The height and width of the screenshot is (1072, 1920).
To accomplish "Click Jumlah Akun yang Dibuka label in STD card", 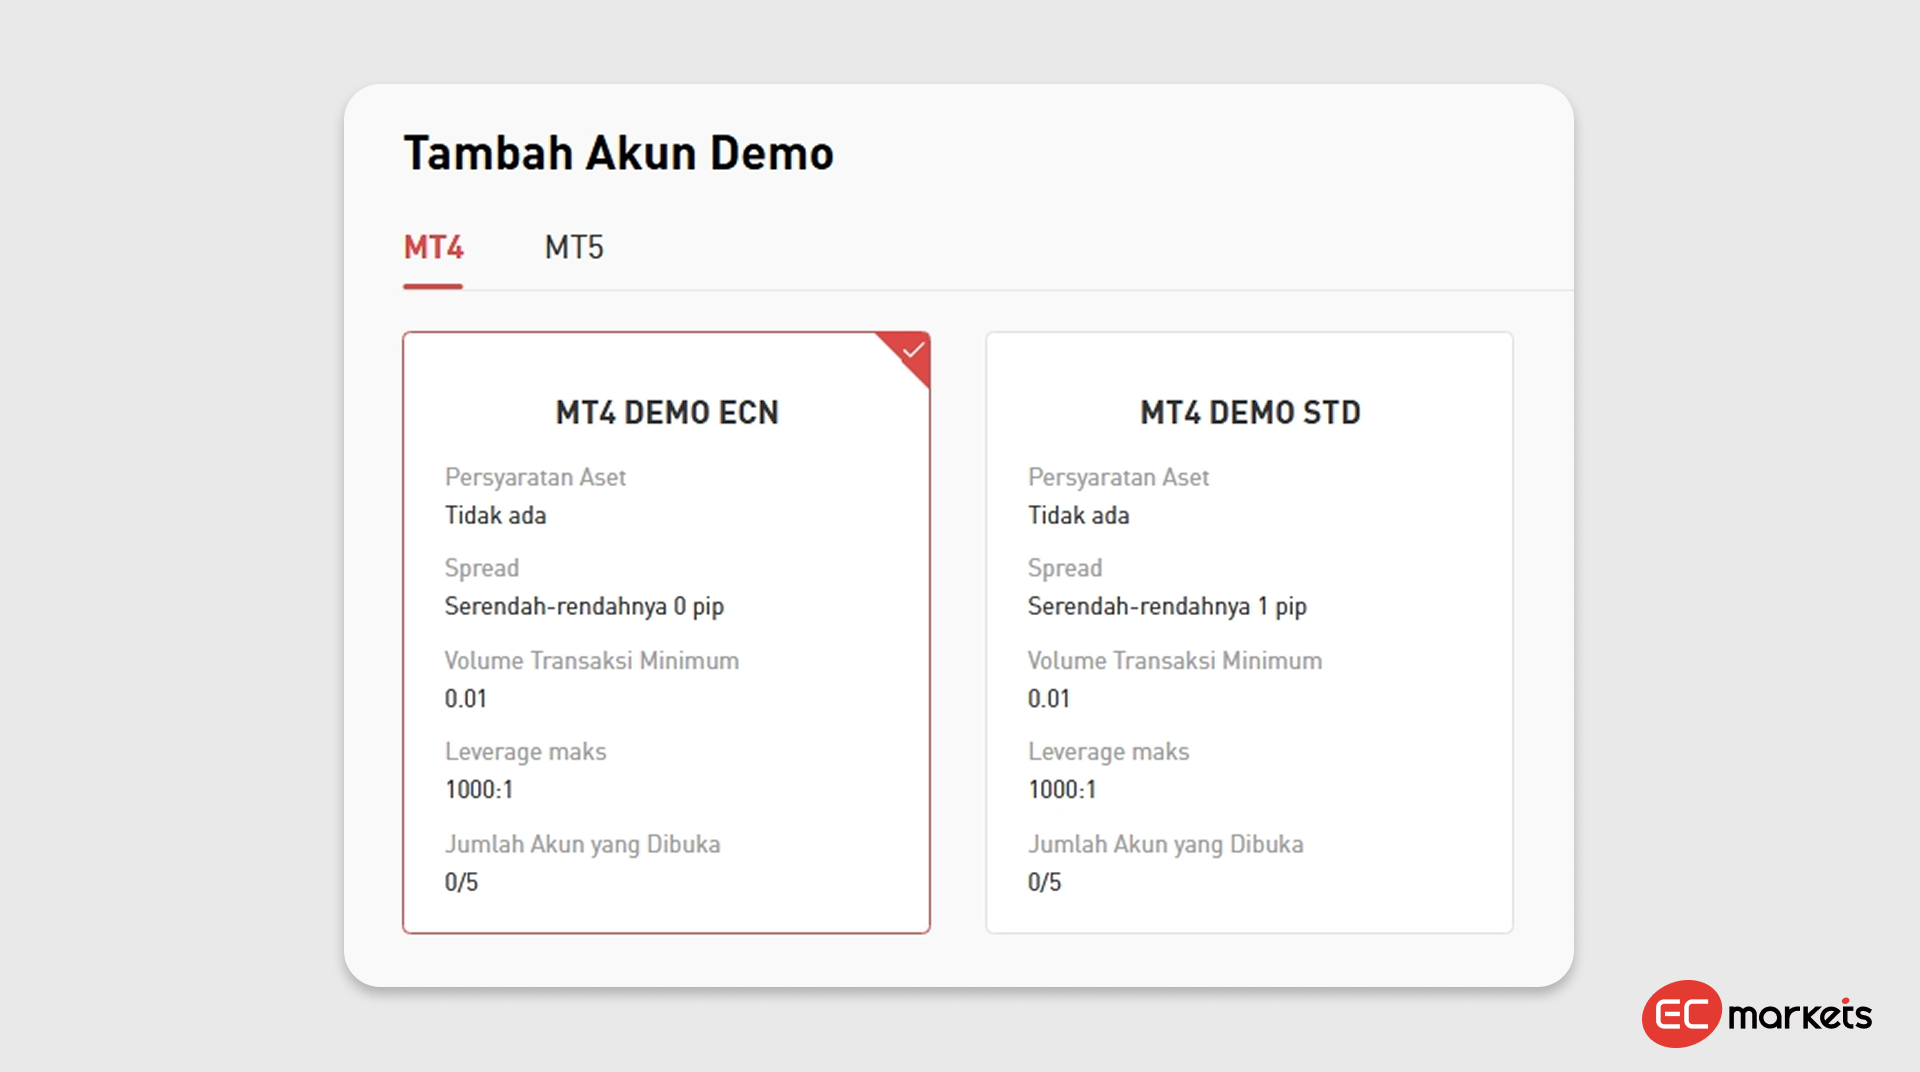I will pyautogui.click(x=1165, y=844).
